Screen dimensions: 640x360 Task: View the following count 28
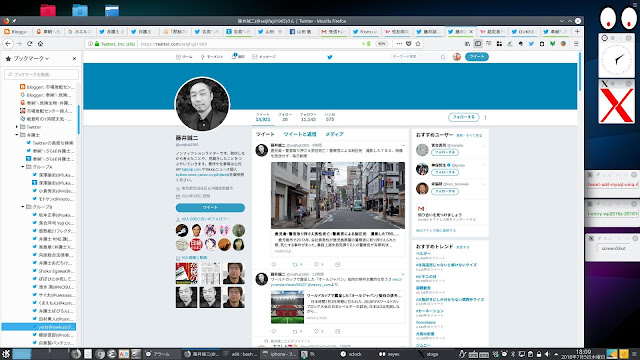click(285, 118)
